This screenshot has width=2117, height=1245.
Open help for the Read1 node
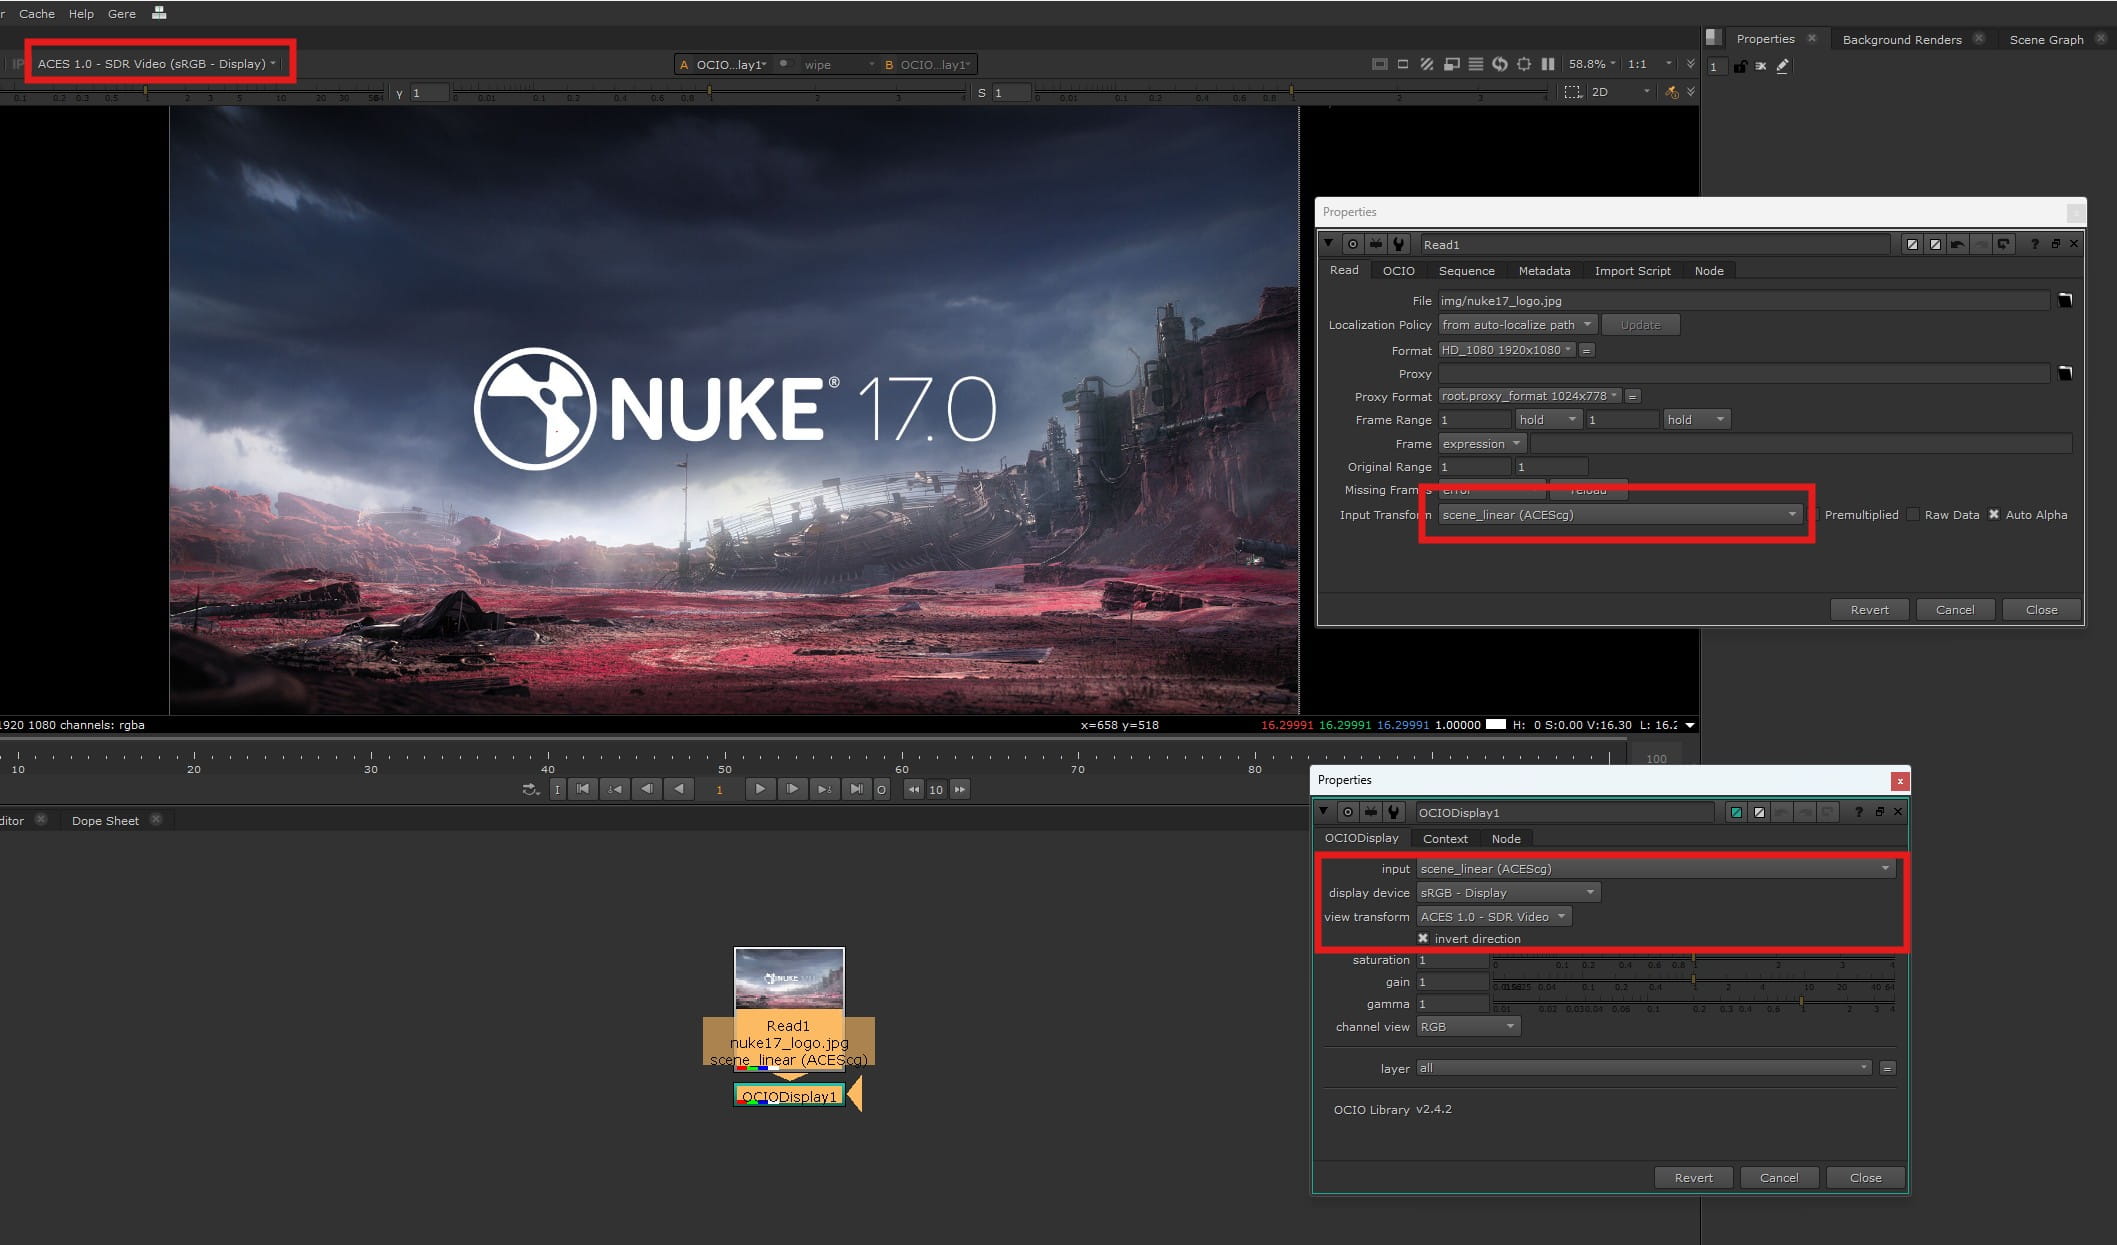coord(2034,244)
